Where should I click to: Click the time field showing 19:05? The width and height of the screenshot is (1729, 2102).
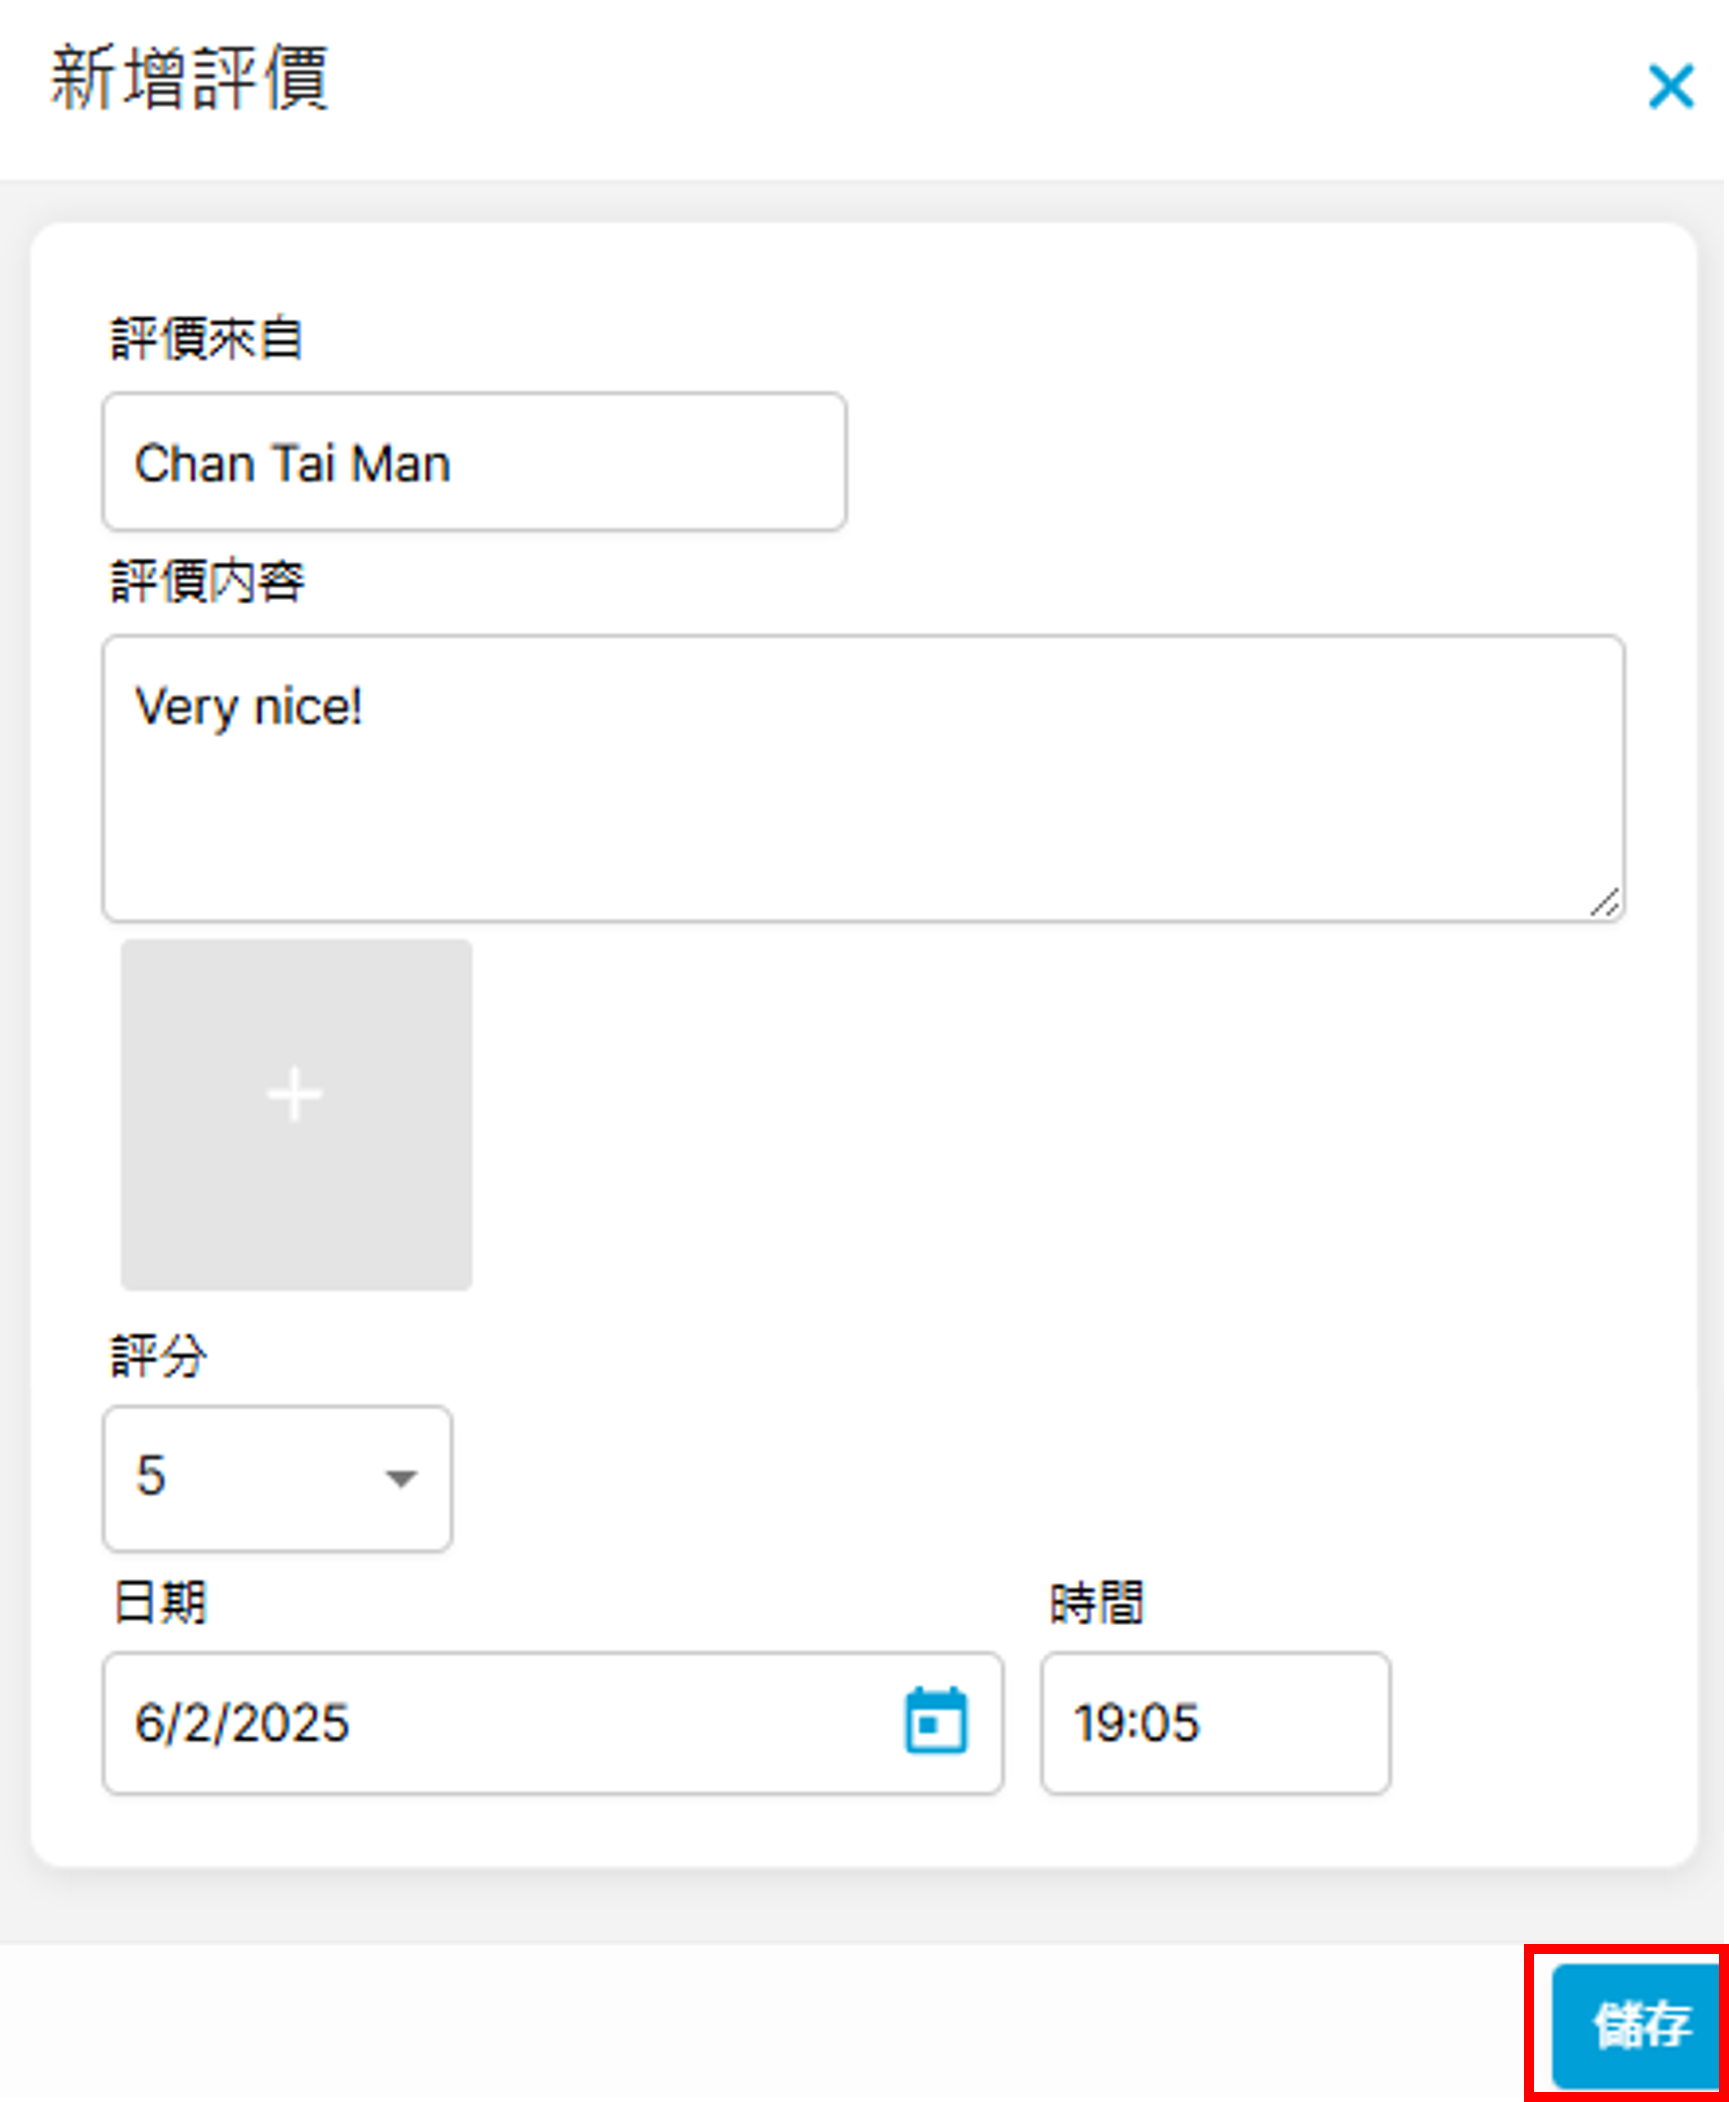[x=1214, y=1722]
